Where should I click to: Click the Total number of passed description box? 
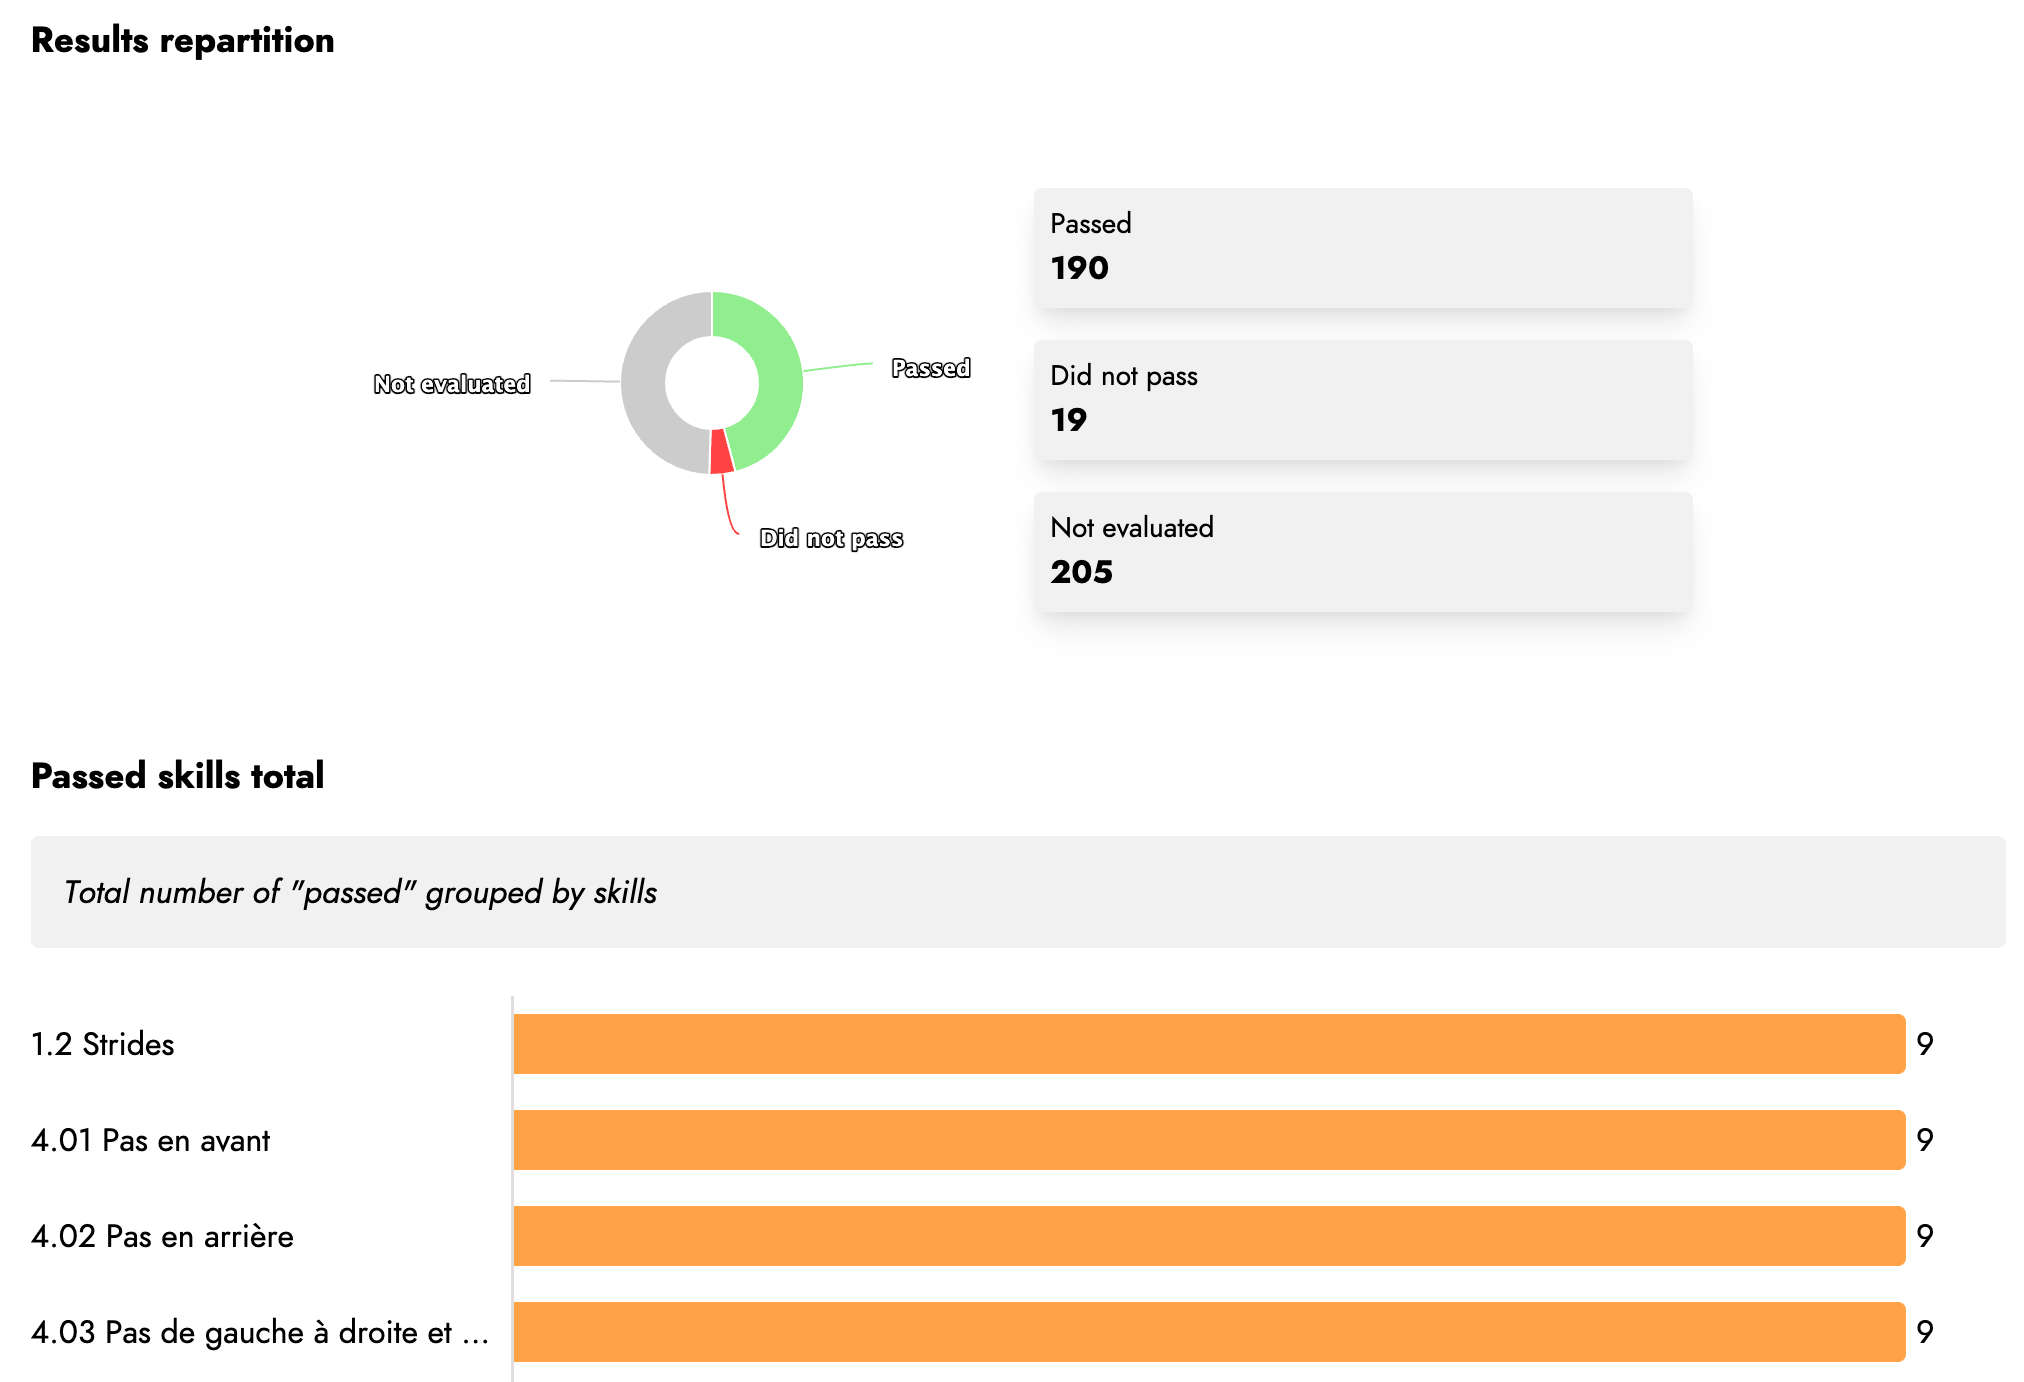(x=1018, y=892)
